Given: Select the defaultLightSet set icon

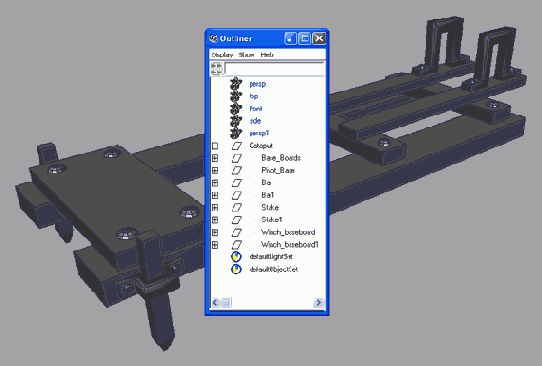Looking at the screenshot, I should click(236, 257).
